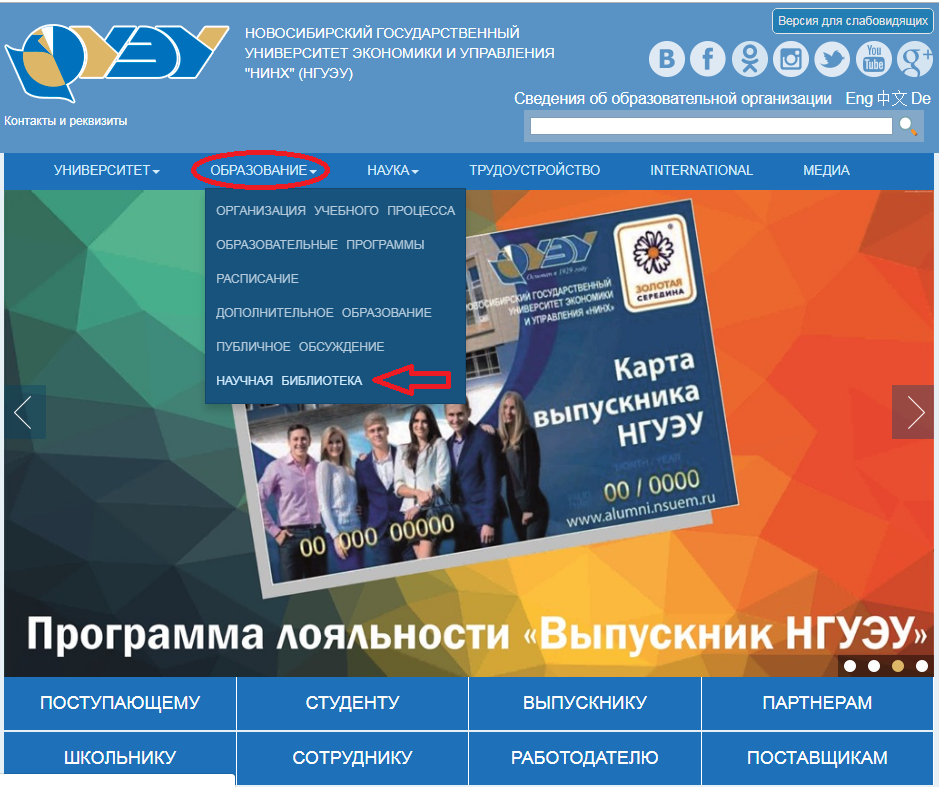This screenshot has height=787, width=939.
Task: Select the second slider dot
Action: click(874, 665)
